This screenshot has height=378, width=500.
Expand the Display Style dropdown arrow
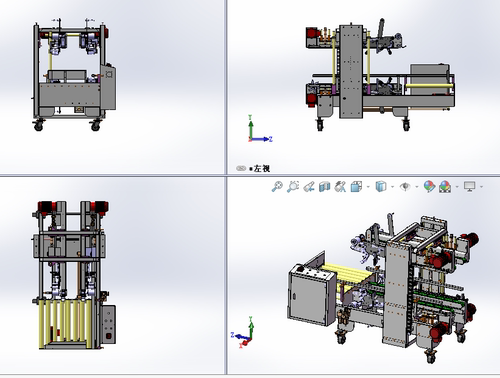point(392,187)
